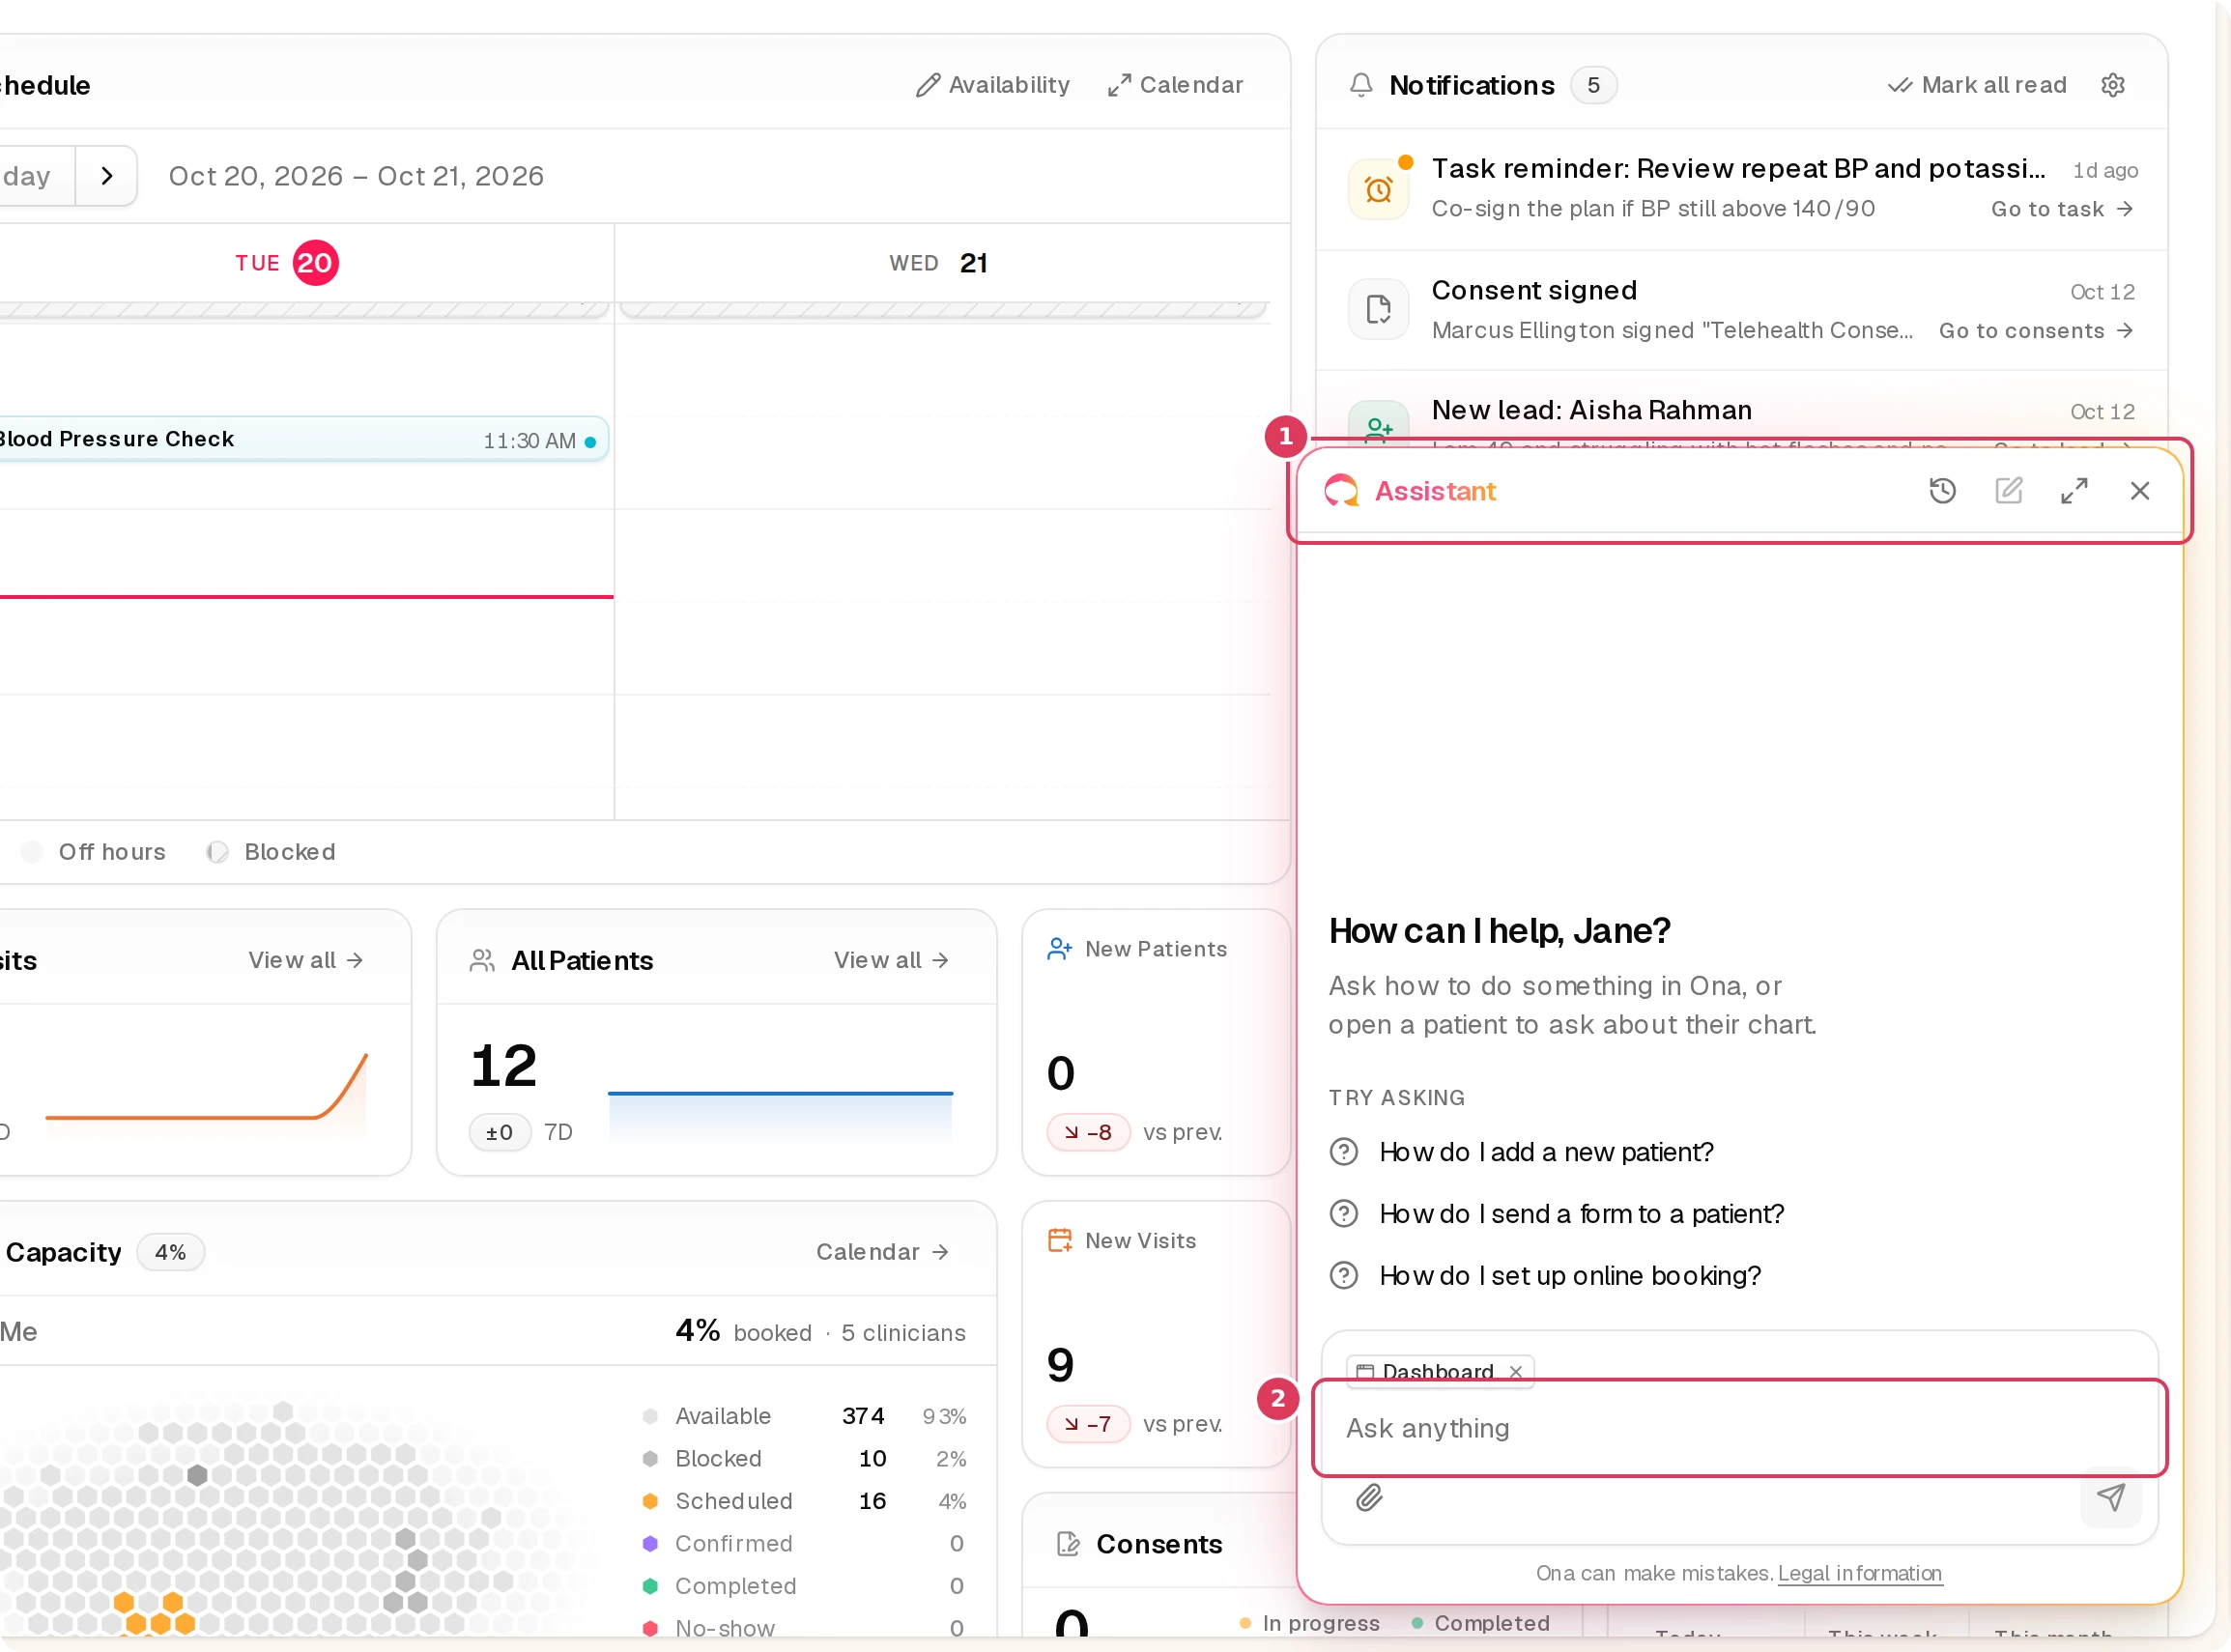Open Blood Pressure Check appointment
The width and height of the screenshot is (2231, 1652).
coord(302,439)
